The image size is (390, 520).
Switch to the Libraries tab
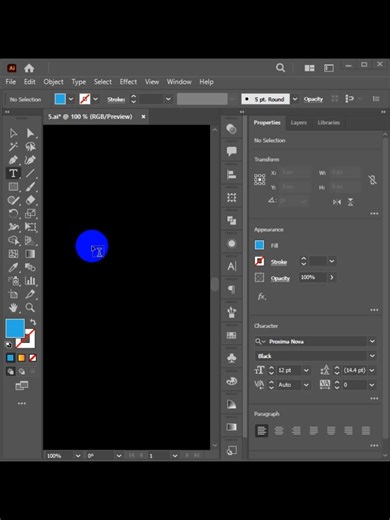pyautogui.click(x=329, y=123)
